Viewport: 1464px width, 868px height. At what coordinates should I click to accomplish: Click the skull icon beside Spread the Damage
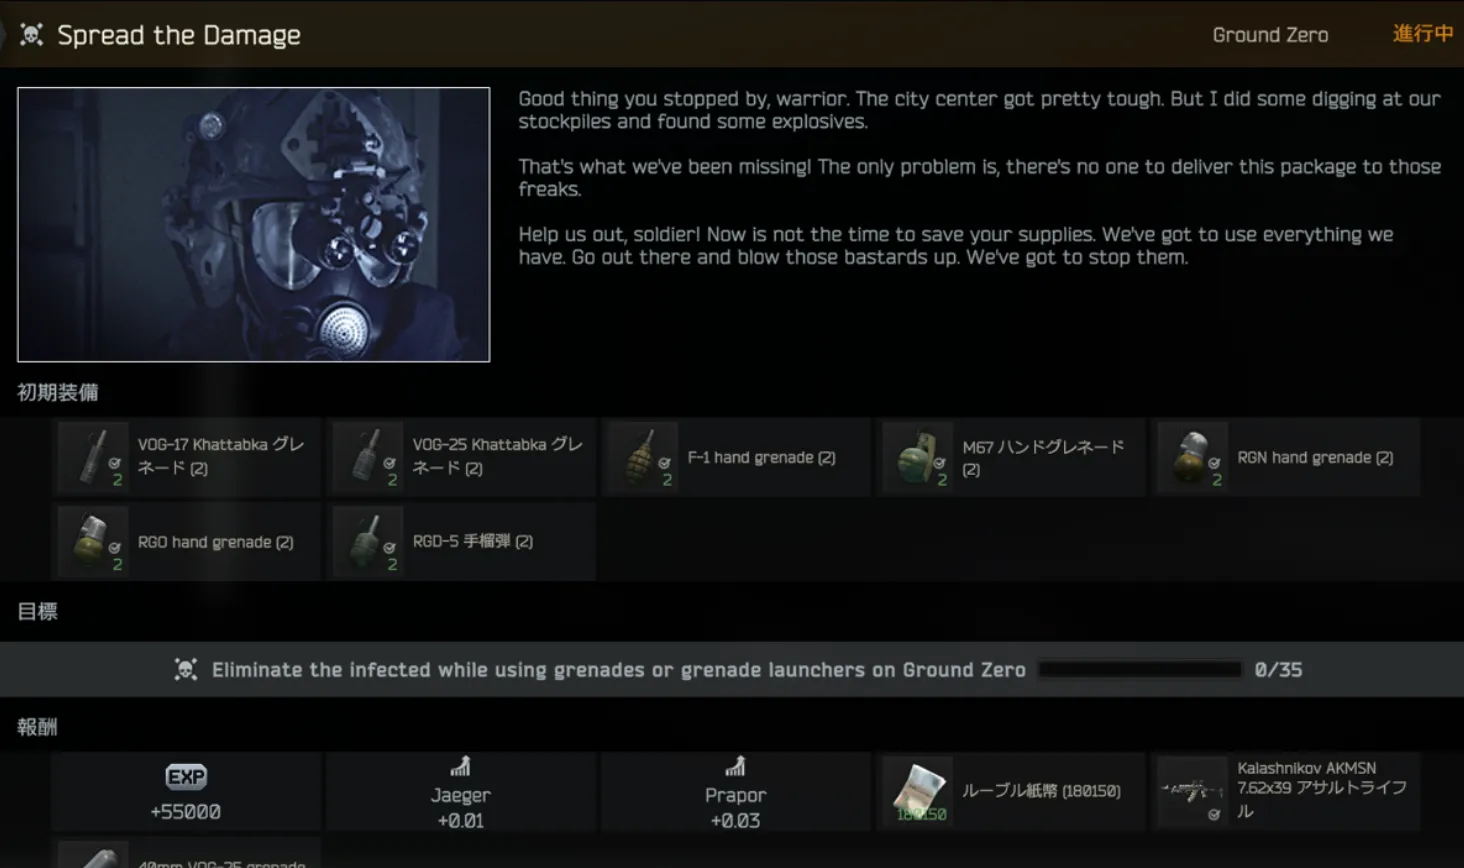click(x=31, y=35)
